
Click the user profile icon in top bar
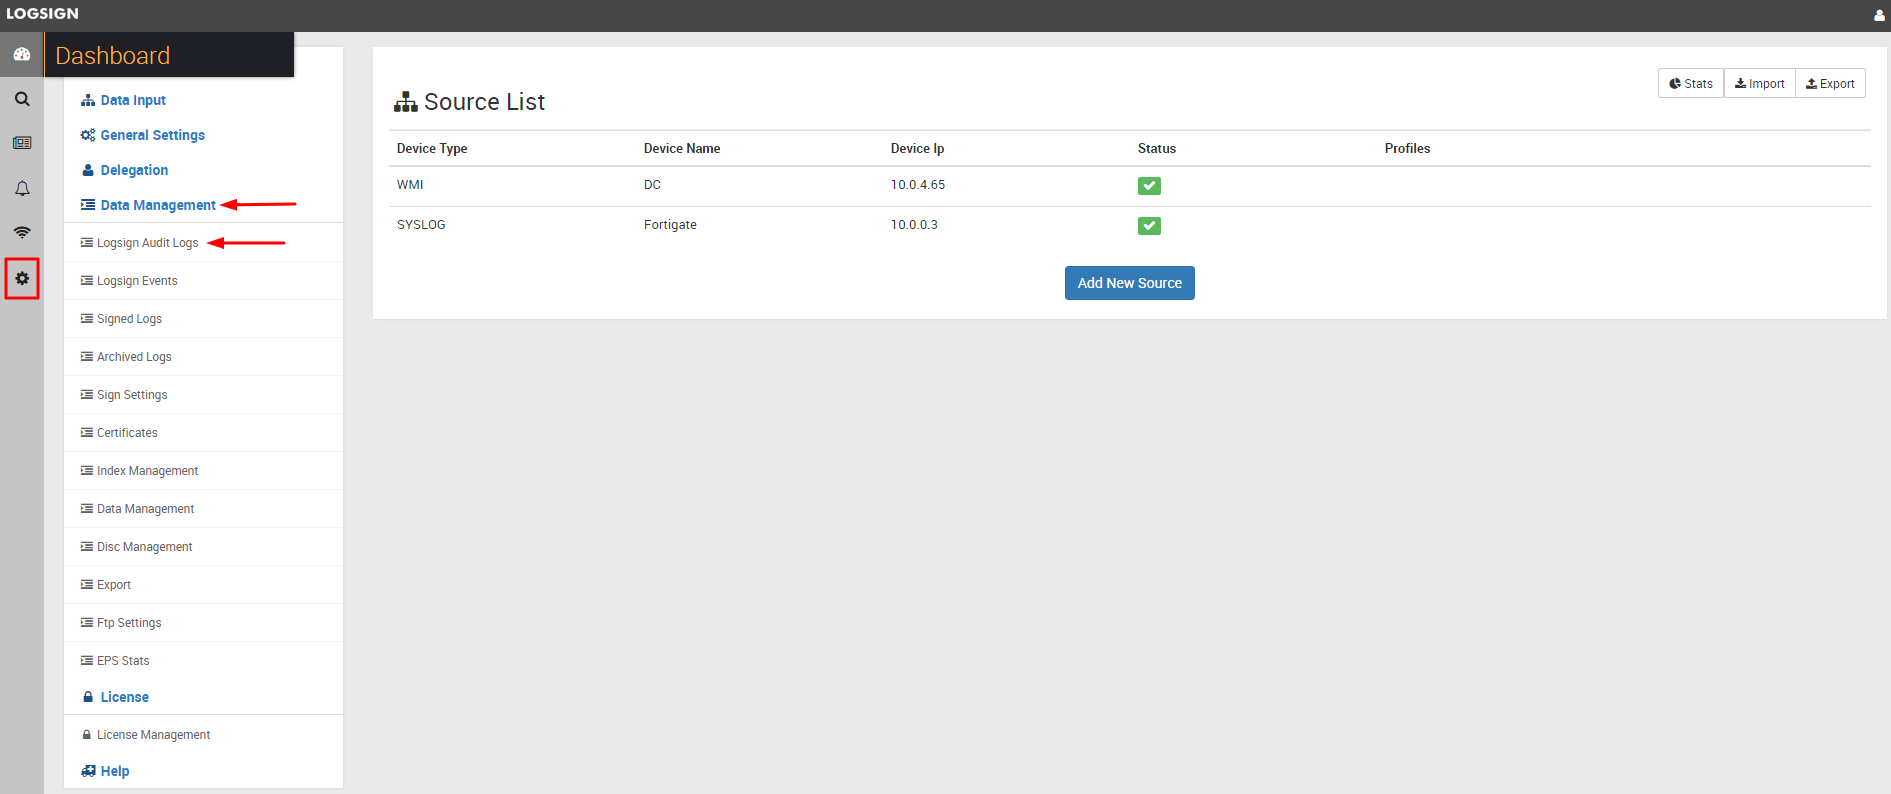1879,15
